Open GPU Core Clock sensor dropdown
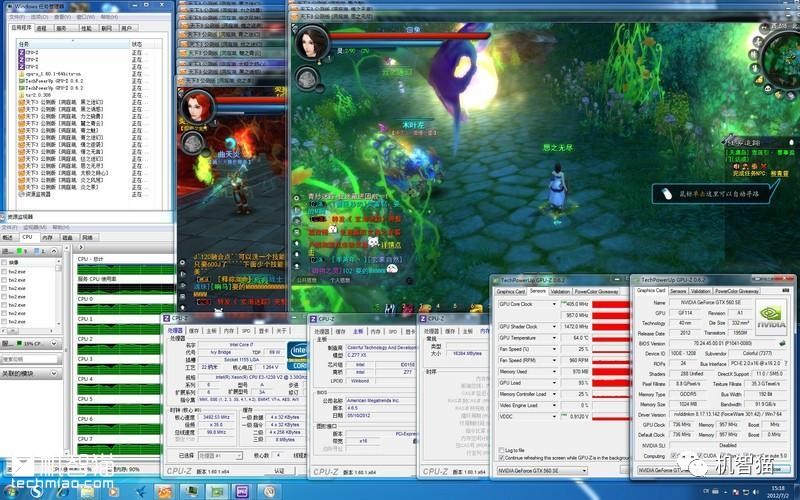 (x=554, y=304)
